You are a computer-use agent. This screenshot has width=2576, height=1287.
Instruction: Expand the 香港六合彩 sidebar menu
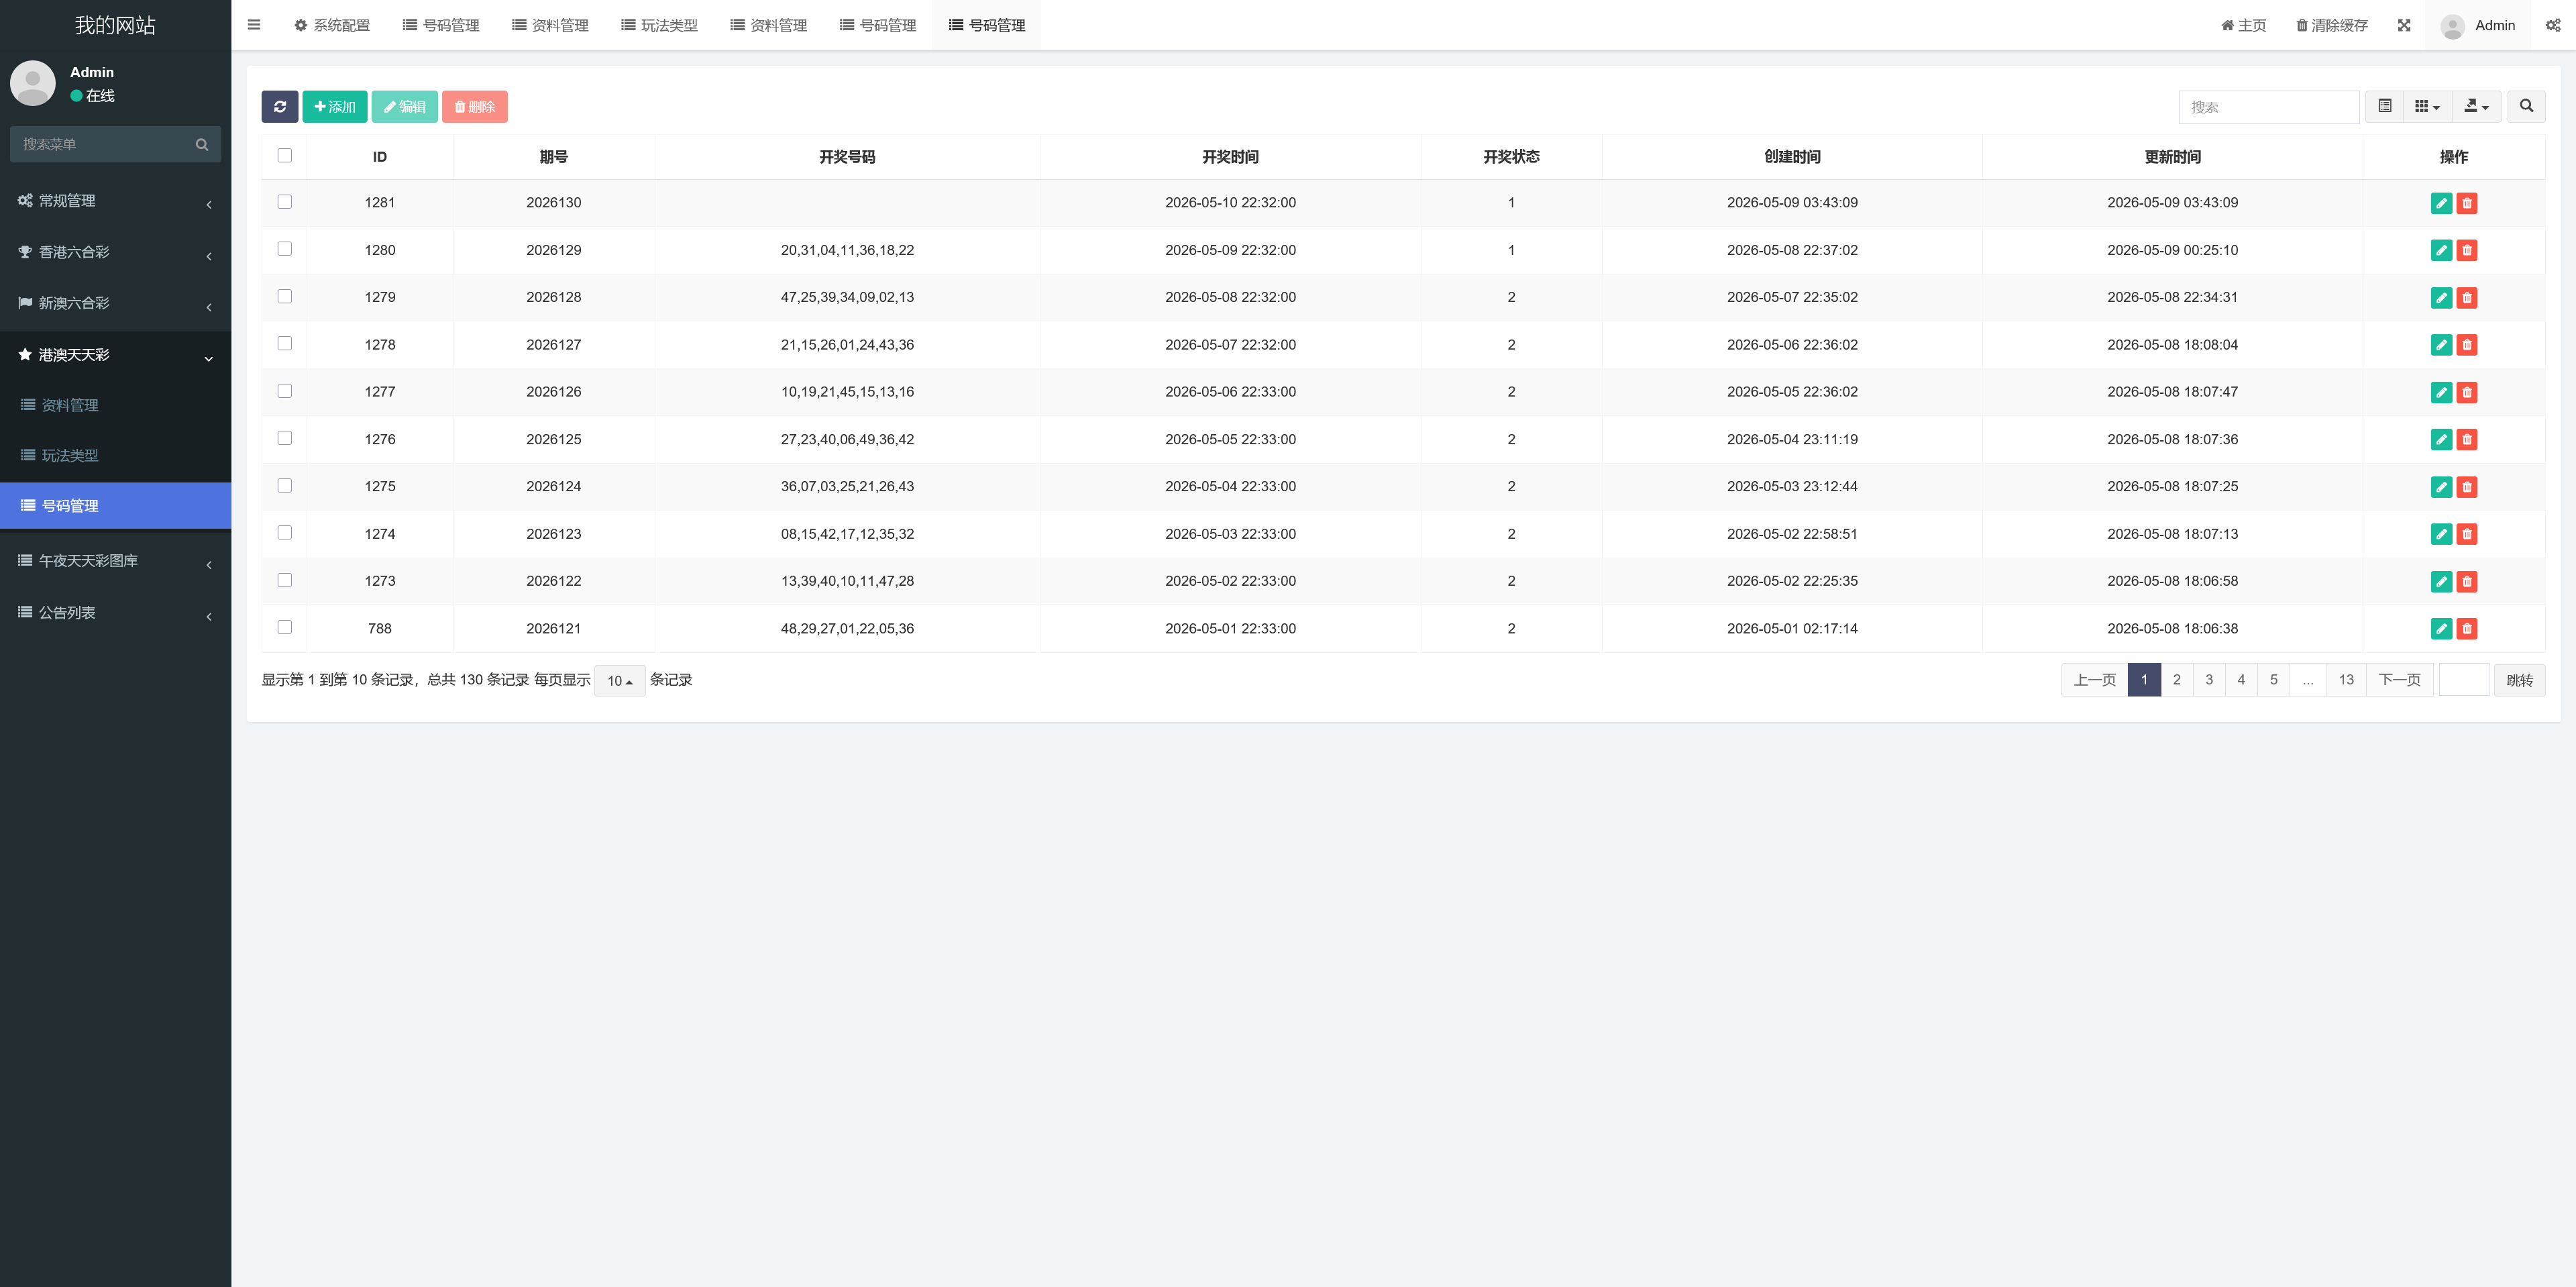(115, 252)
